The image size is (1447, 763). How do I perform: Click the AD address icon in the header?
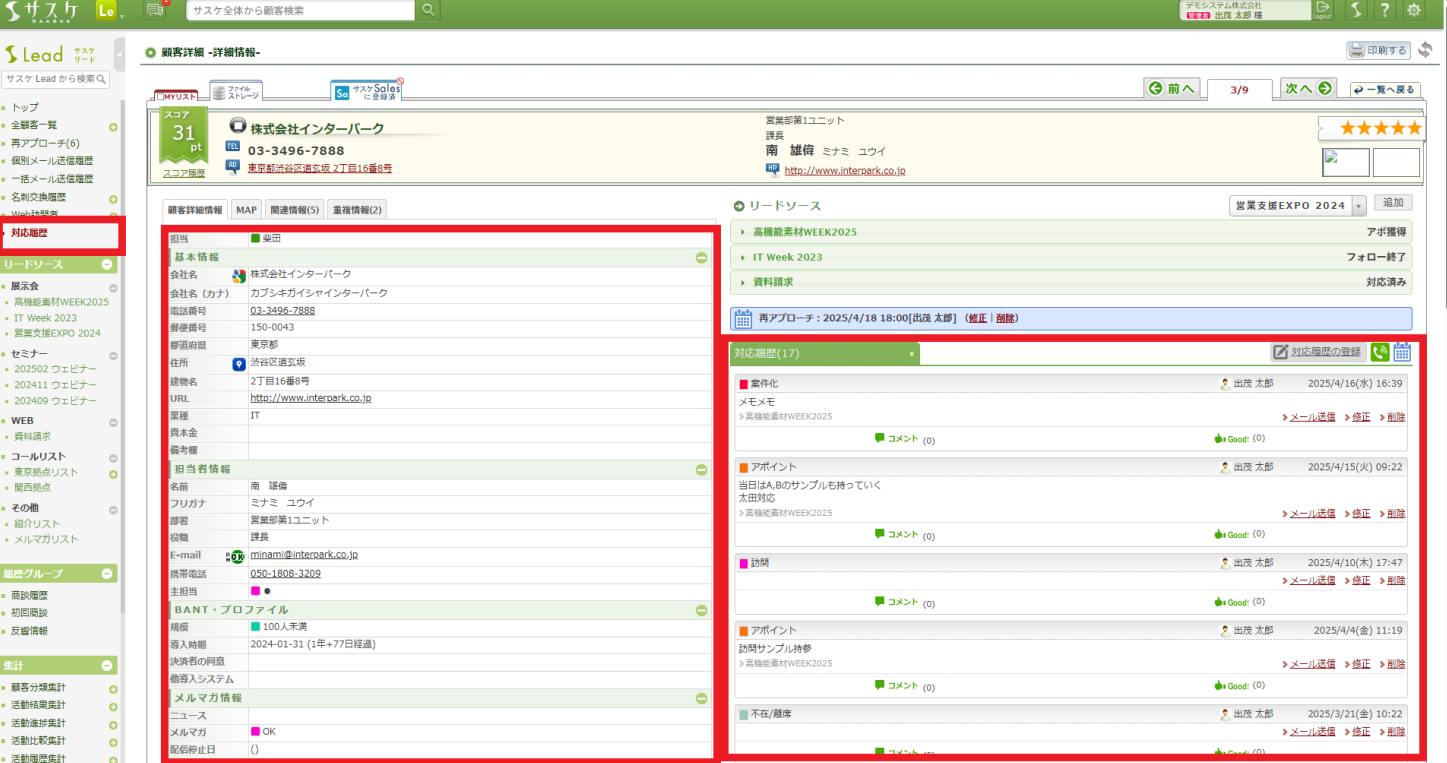[233, 166]
